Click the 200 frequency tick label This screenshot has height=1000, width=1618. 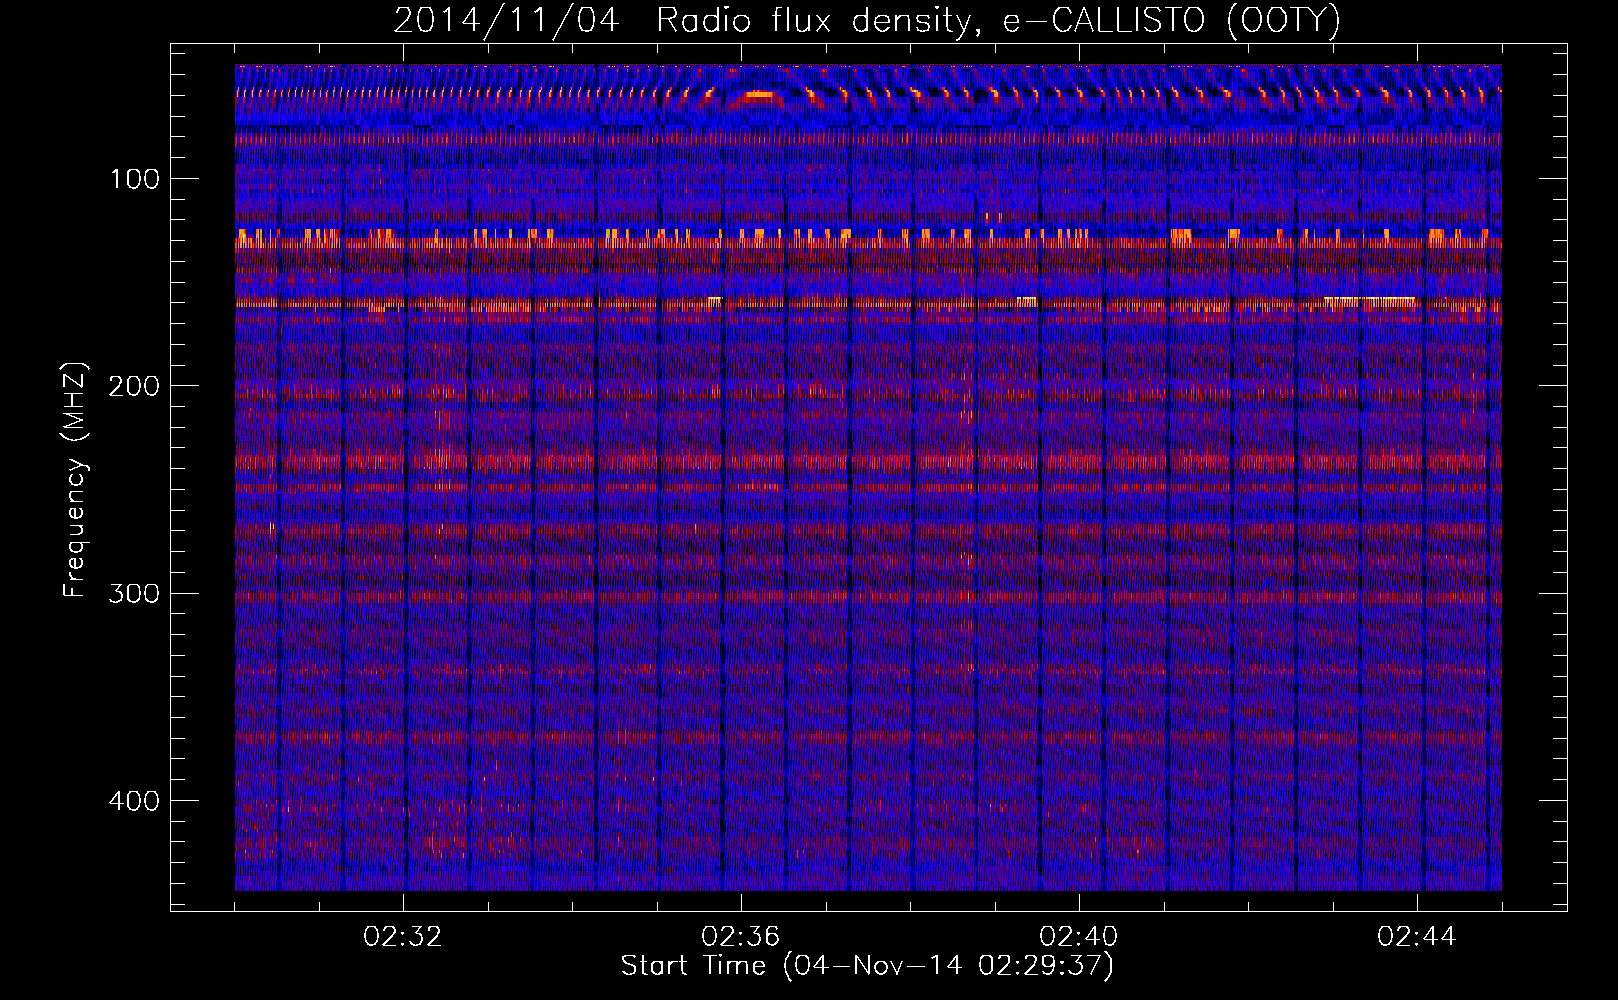coord(134,386)
